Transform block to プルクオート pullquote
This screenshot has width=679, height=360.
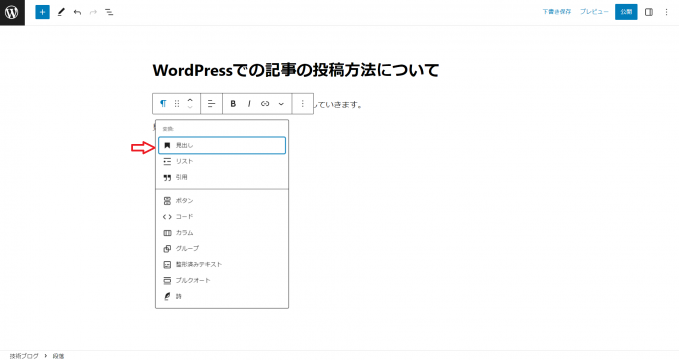click(x=222, y=280)
